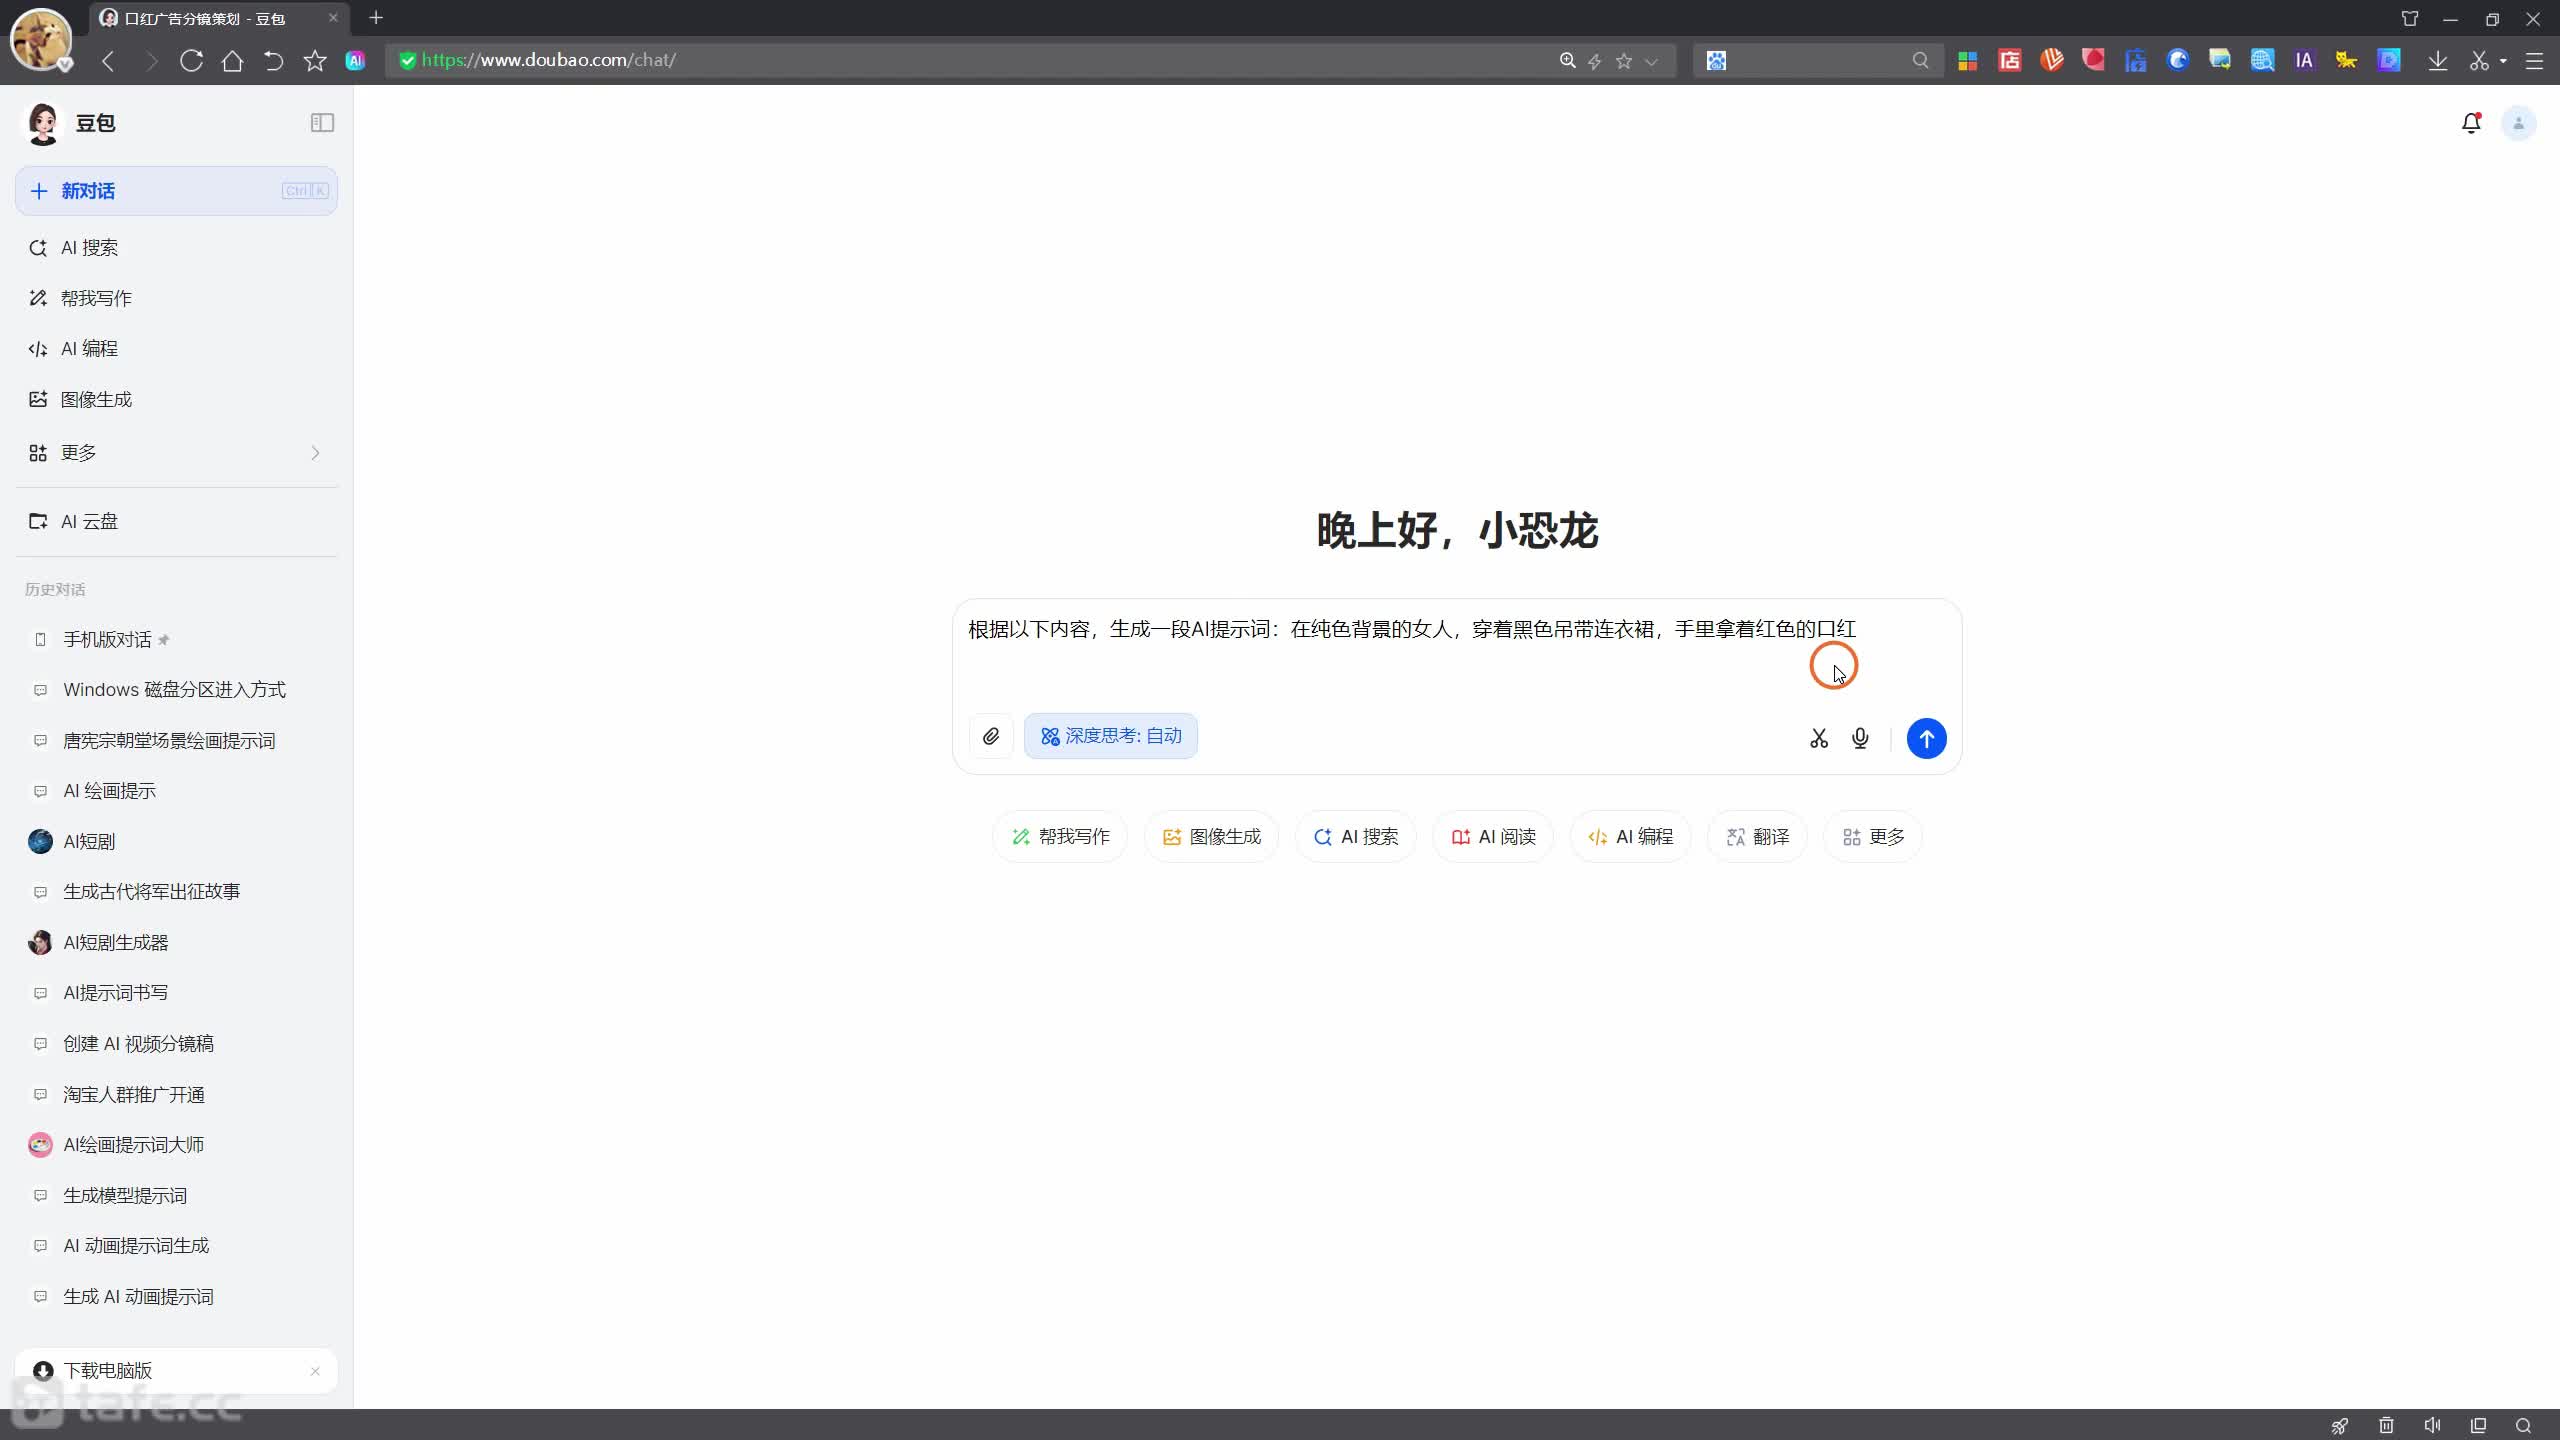Open Windows 磁盘分区进入方式 chat

pyautogui.click(x=176, y=690)
